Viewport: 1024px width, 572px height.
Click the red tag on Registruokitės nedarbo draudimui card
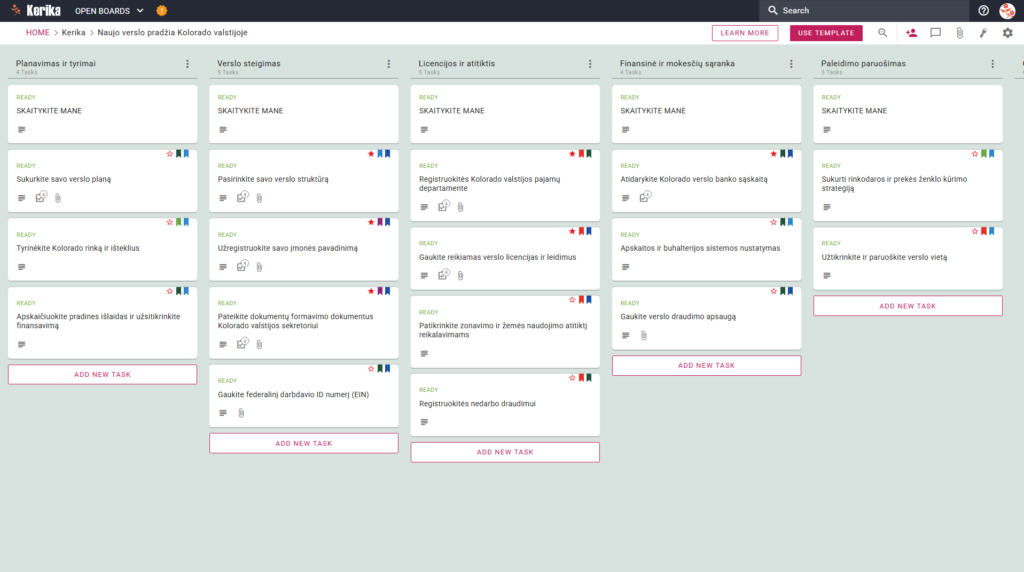(x=581, y=377)
